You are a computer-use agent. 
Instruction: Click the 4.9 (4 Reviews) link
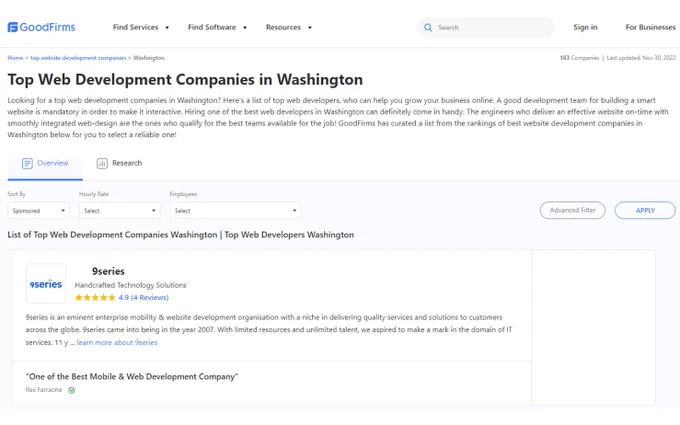click(x=144, y=298)
